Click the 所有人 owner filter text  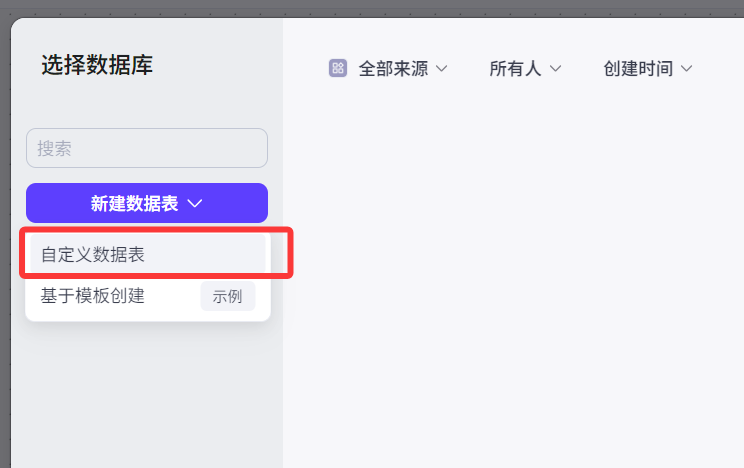pos(515,68)
